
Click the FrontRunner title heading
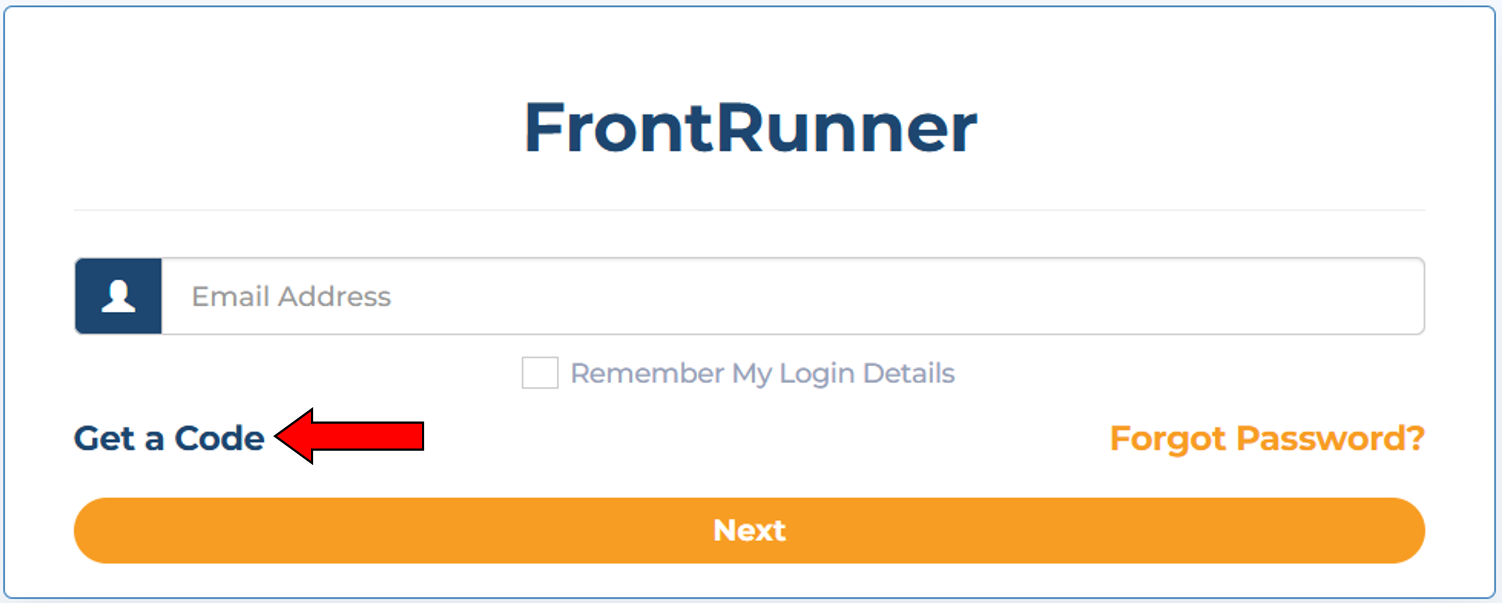pos(749,127)
